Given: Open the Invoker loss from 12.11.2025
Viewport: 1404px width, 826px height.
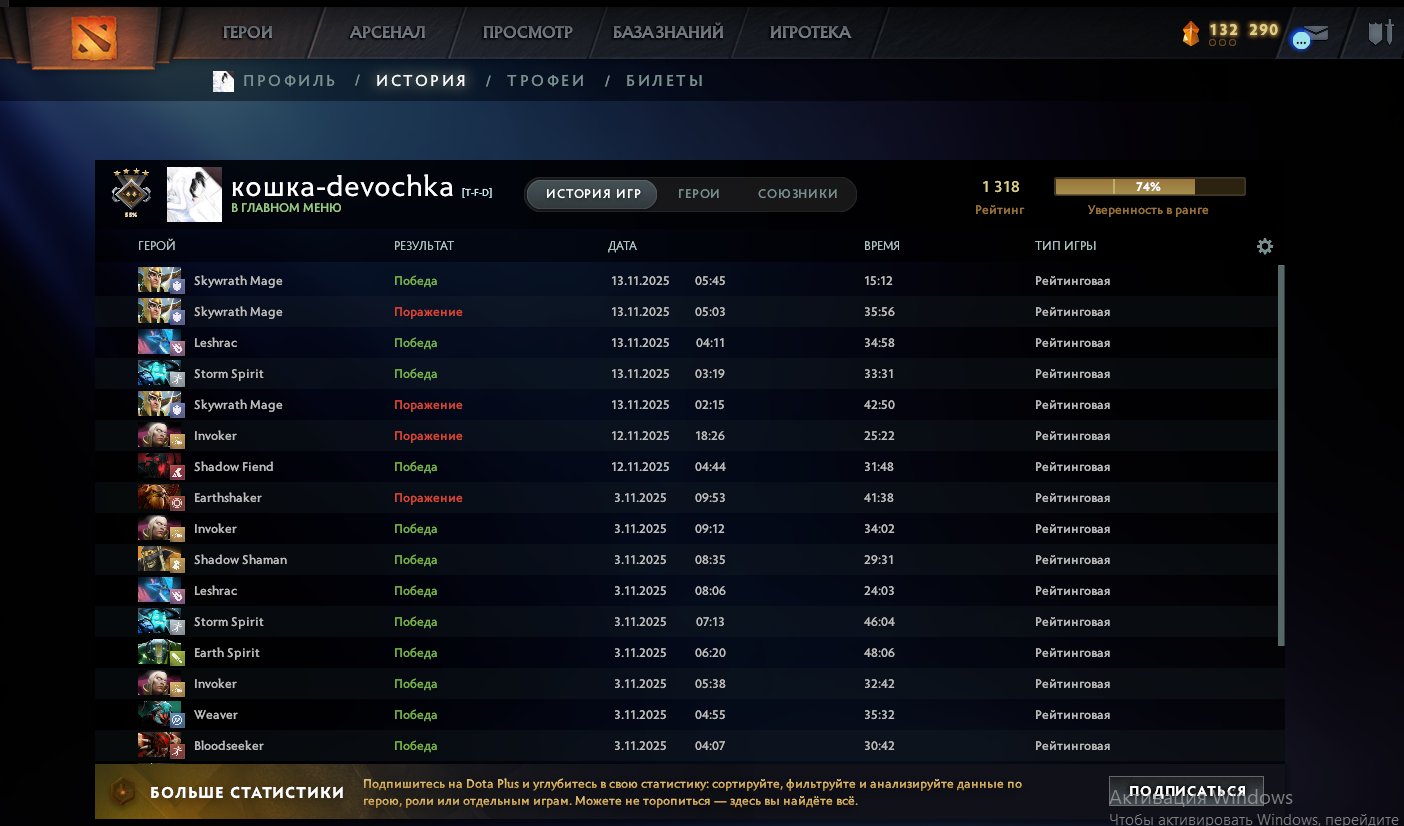Looking at the screenshot, I should point(600,435).
